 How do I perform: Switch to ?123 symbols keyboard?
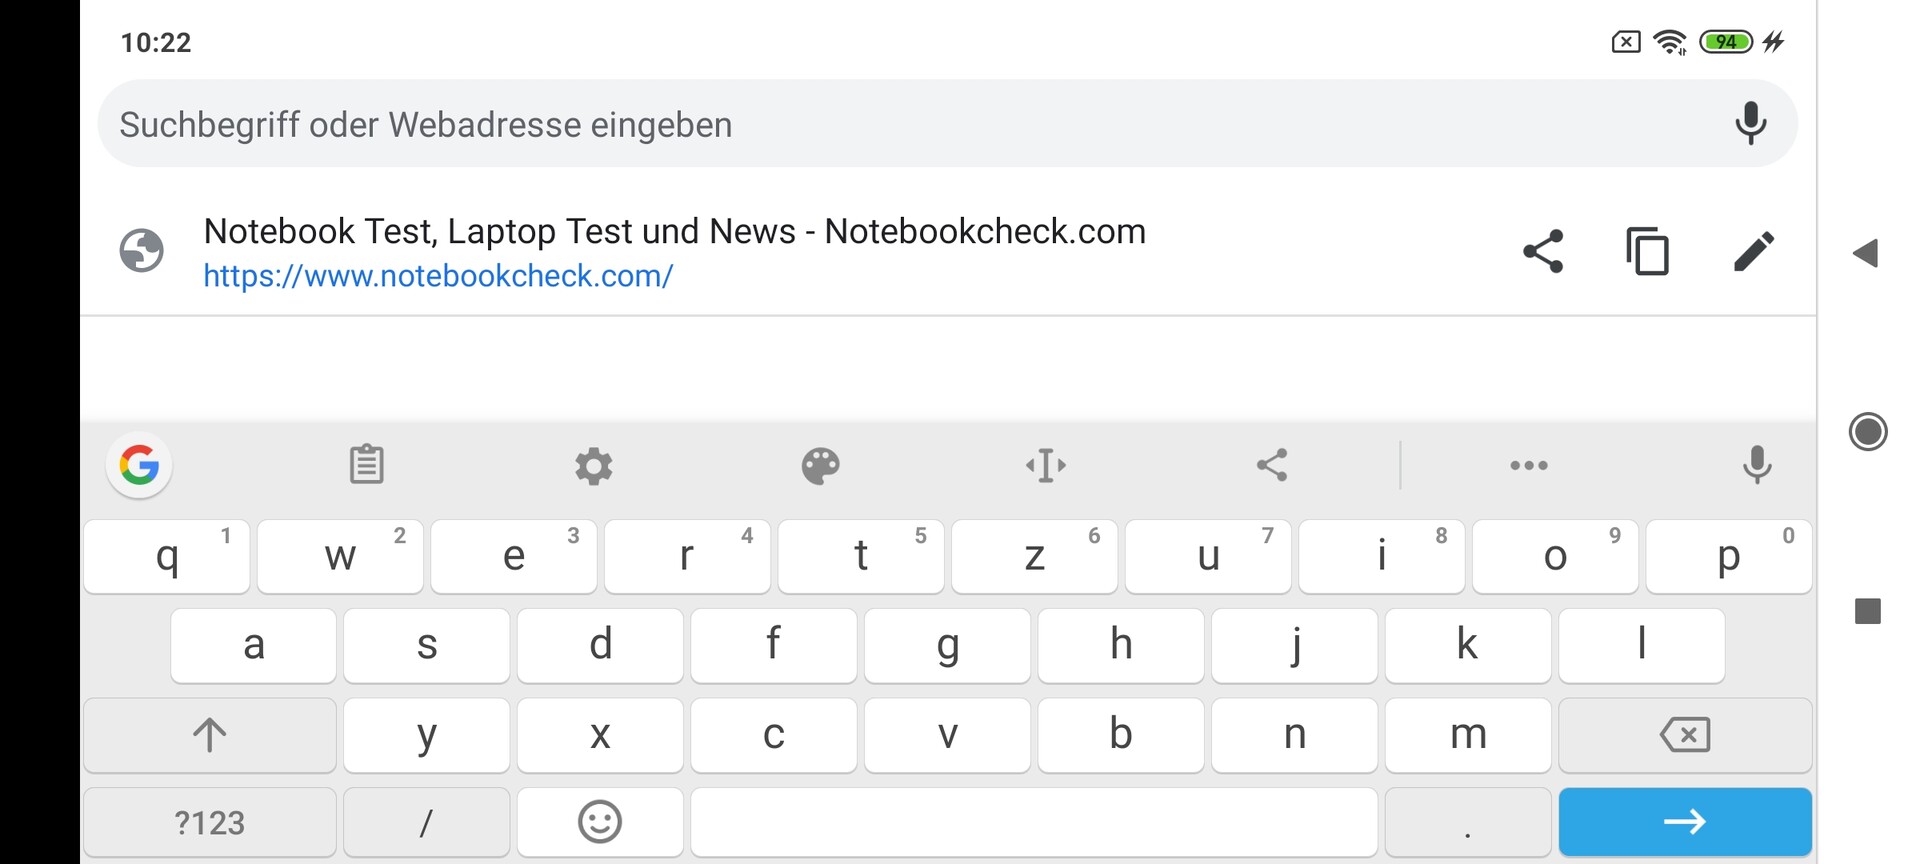point(210,823)
